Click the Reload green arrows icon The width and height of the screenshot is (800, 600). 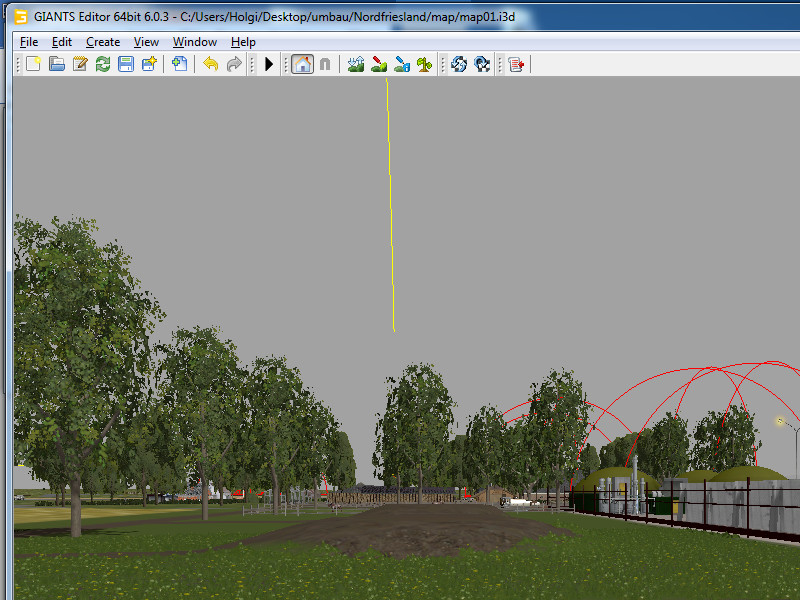click(x=103, y=64)
